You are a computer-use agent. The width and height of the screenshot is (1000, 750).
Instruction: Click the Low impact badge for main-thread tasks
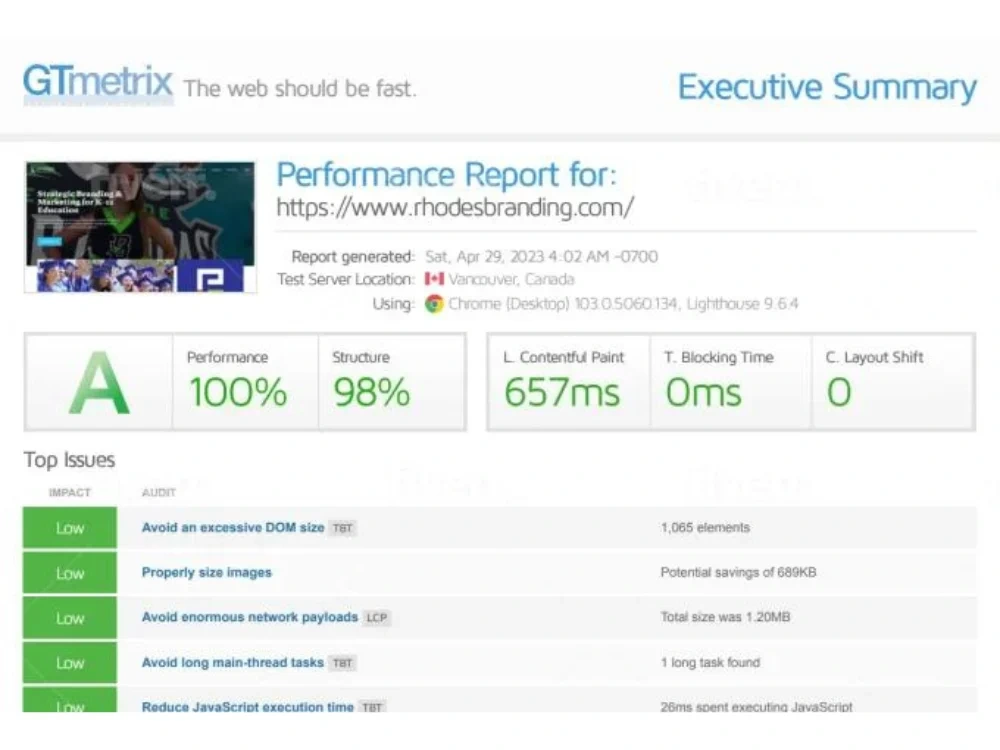click(x=70, y=663)
